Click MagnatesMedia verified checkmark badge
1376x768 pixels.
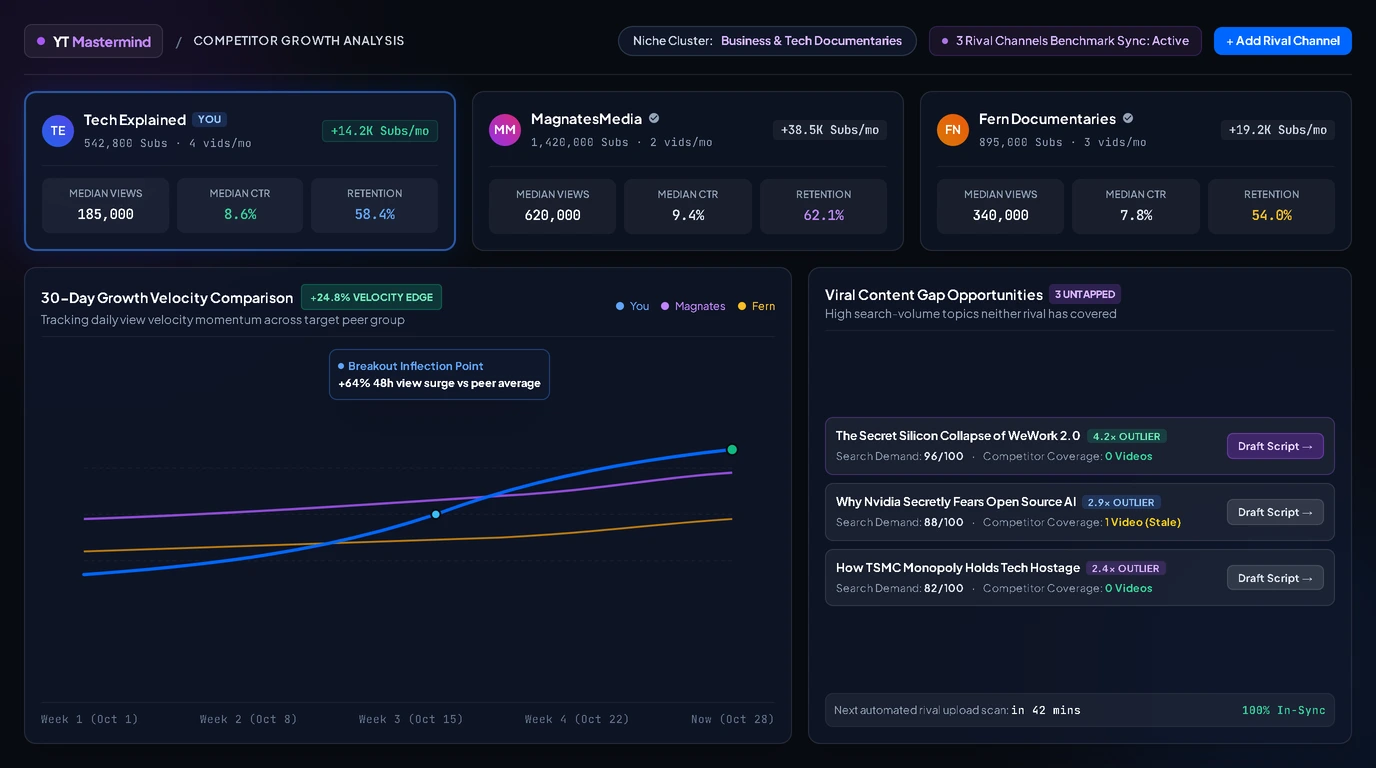(x=654, y=118)
